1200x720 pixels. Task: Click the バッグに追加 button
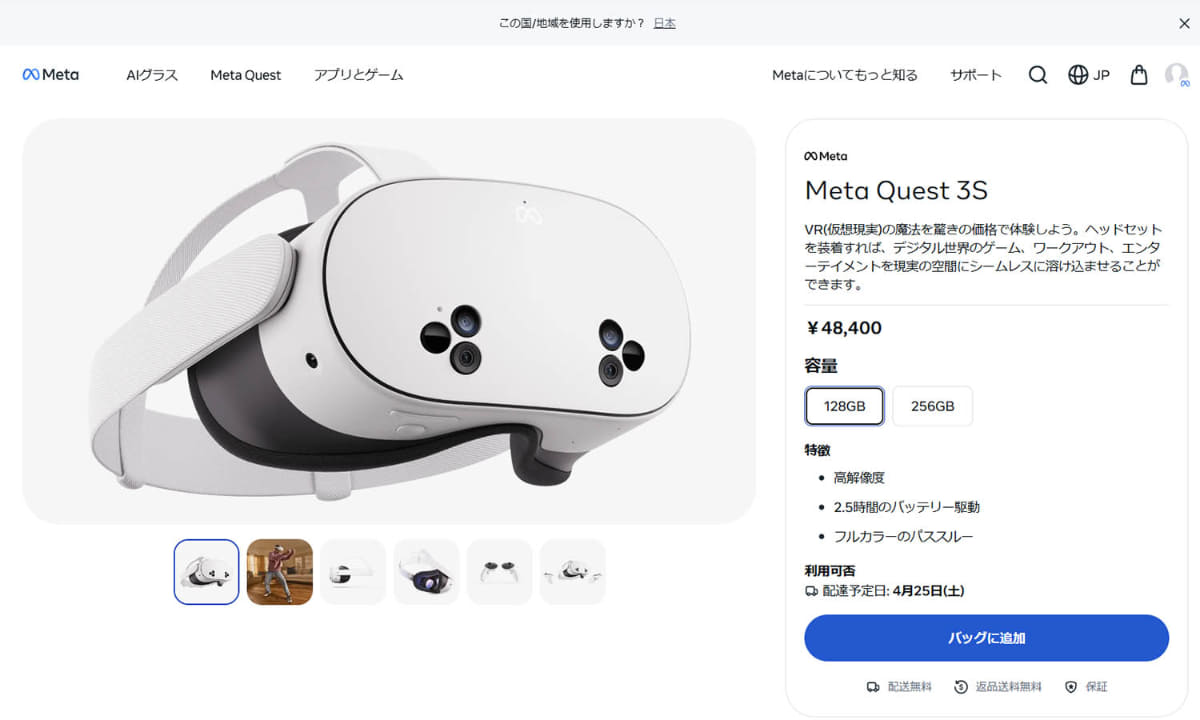pyautogui.click(x=987, y=638)
